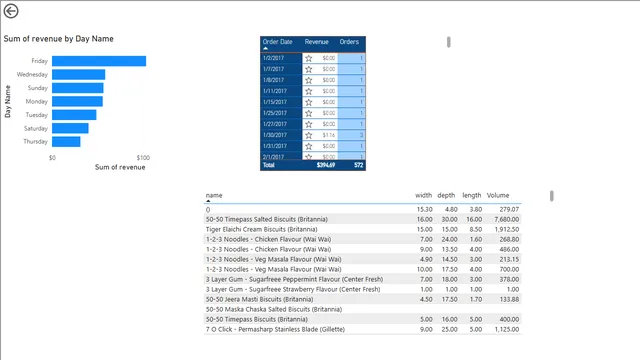
Task: Click the volume value 268.80
Action: (x=509, y=239)
